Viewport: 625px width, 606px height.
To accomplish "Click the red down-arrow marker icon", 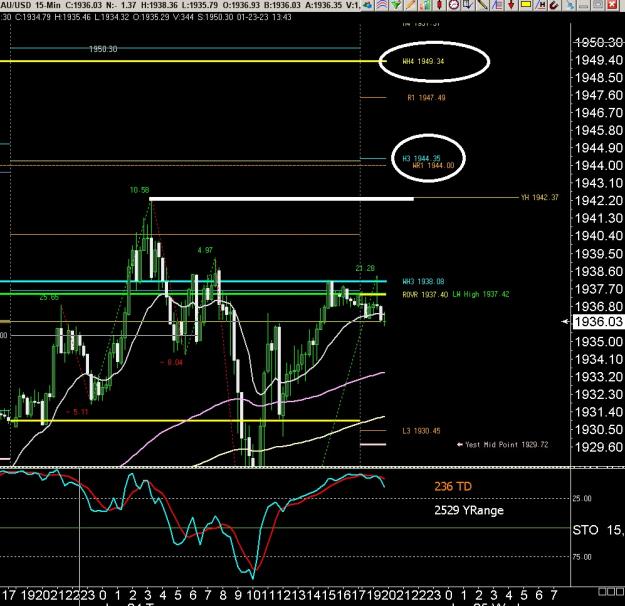I will pyautogui.click(x=511, y=5).
